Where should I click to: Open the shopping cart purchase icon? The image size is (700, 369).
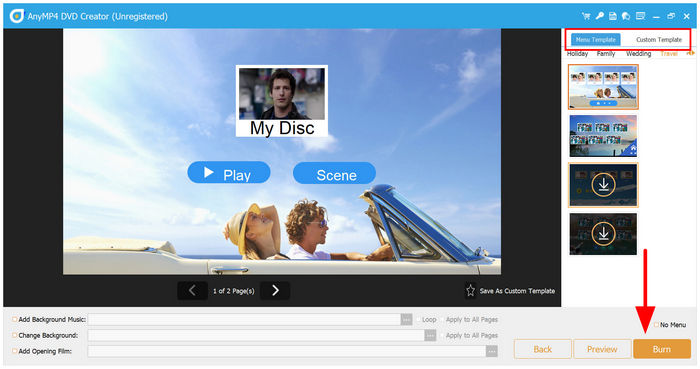pos(586,16)
